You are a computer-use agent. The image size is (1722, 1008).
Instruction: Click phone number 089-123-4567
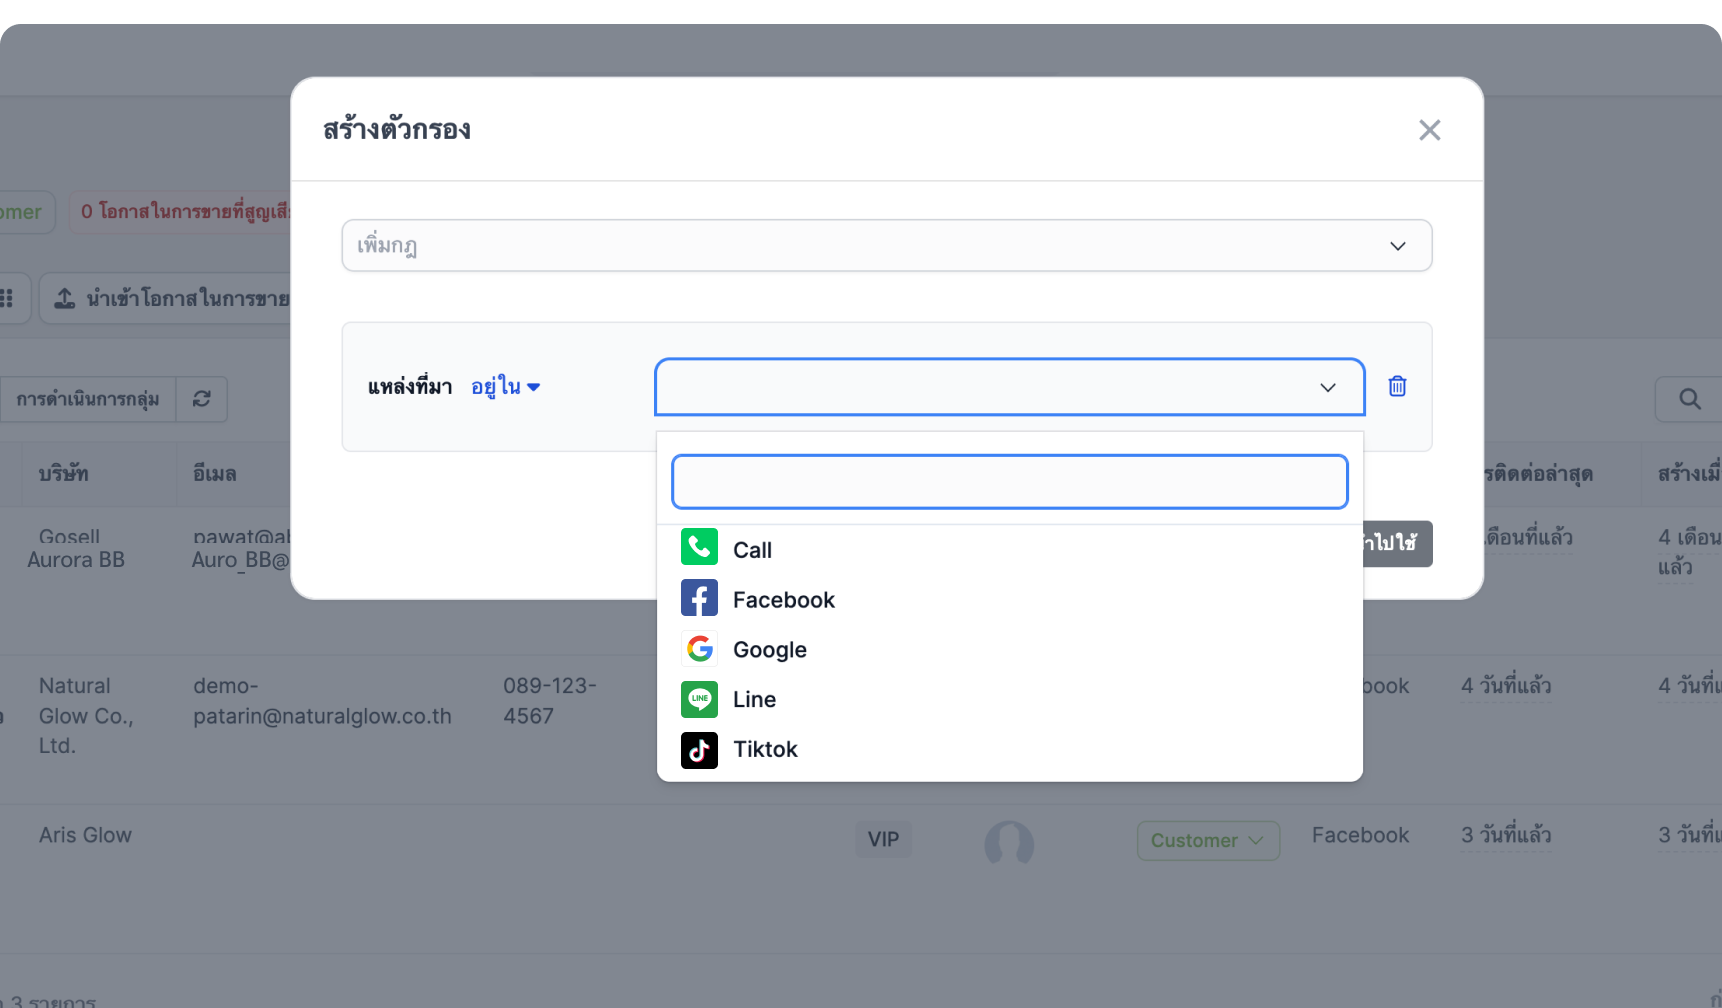(550, 701)
